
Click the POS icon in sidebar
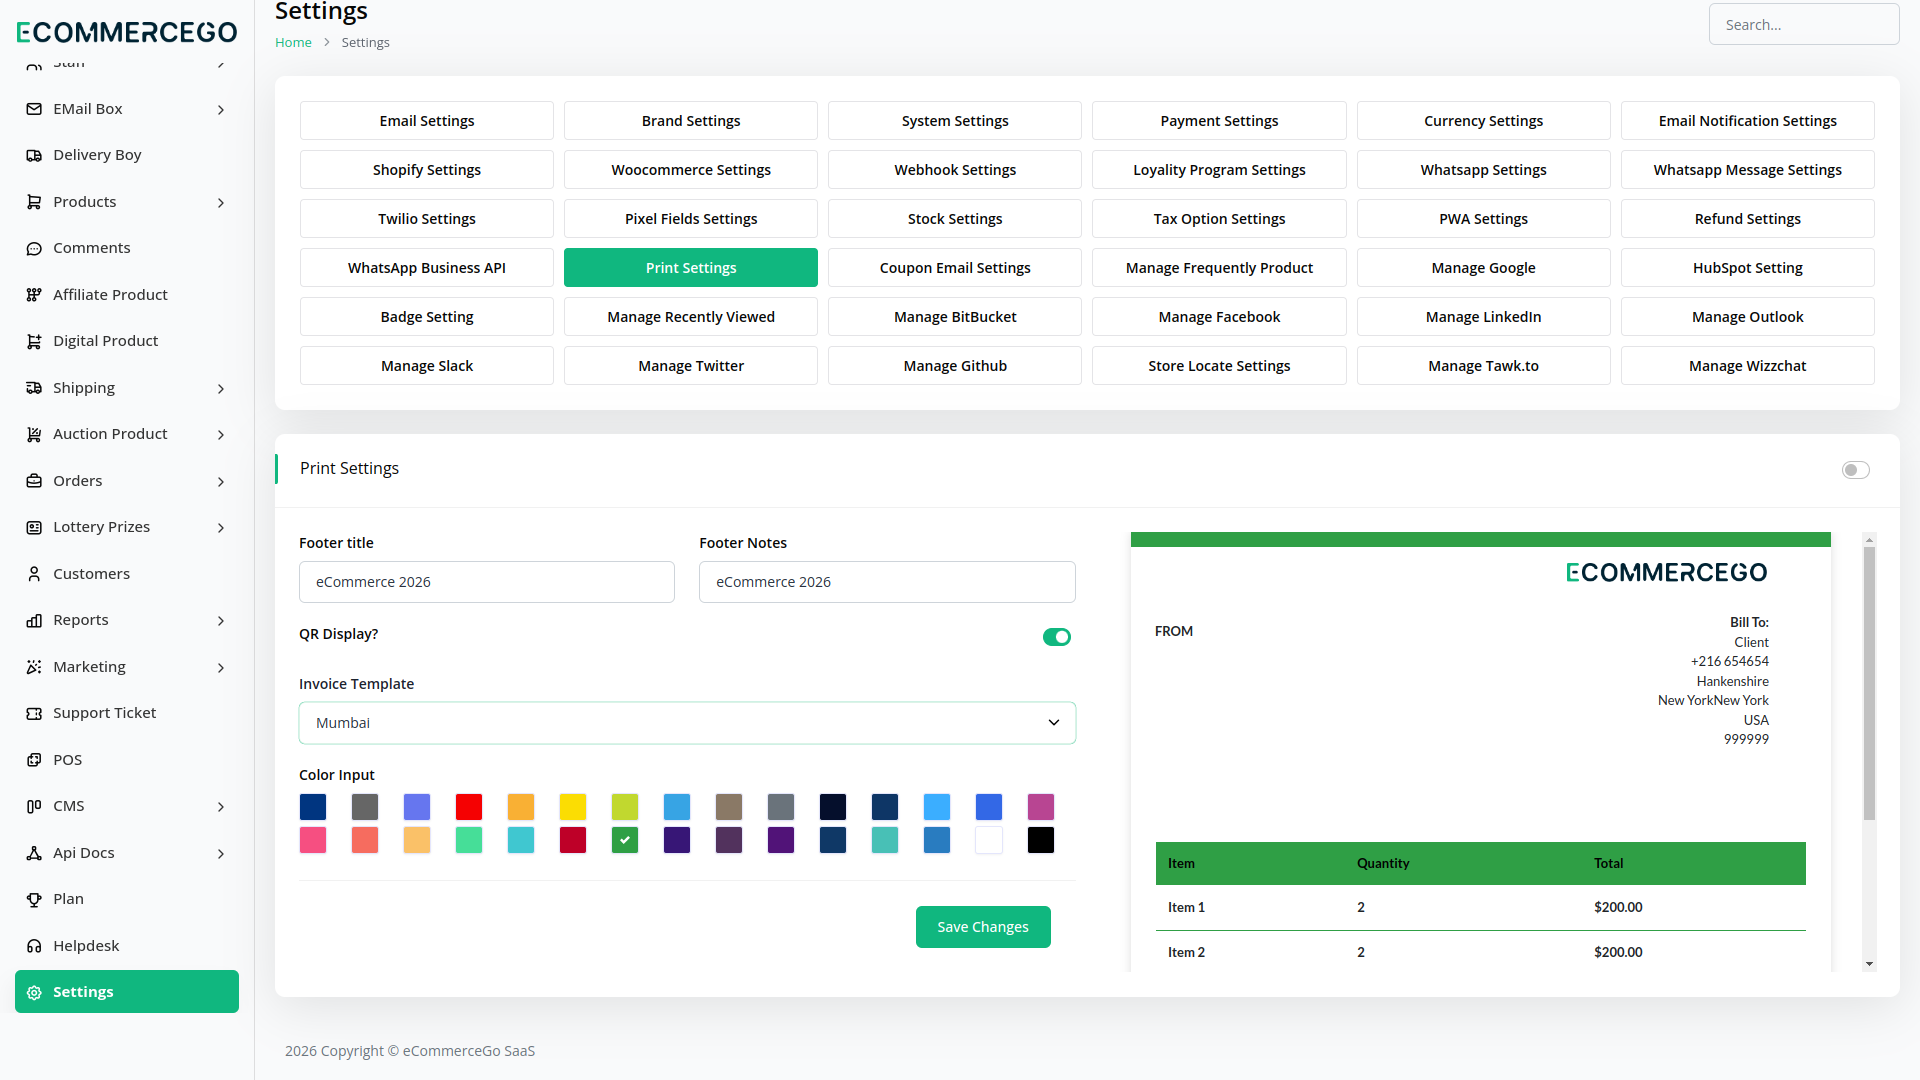point(34,760)
